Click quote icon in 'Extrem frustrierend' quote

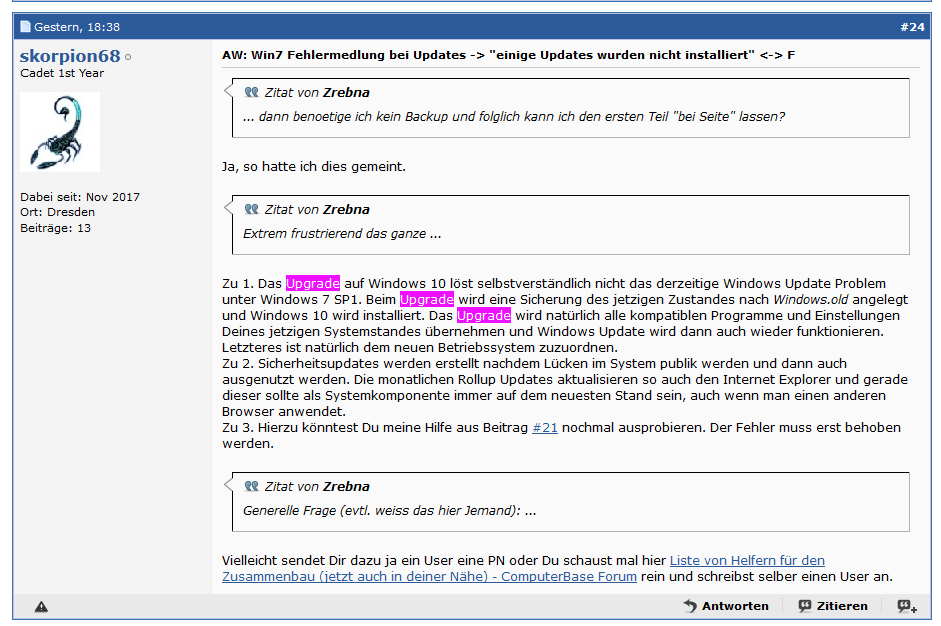(x=251, y=209)
